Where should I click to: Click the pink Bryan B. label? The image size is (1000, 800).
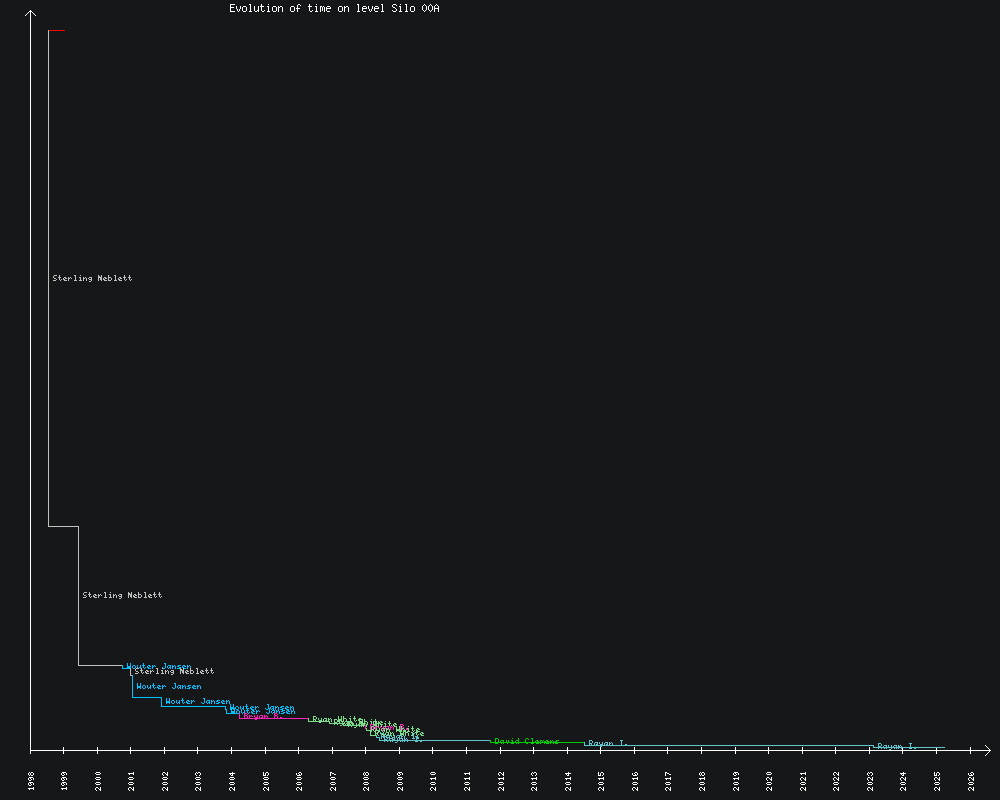point(263,716)
